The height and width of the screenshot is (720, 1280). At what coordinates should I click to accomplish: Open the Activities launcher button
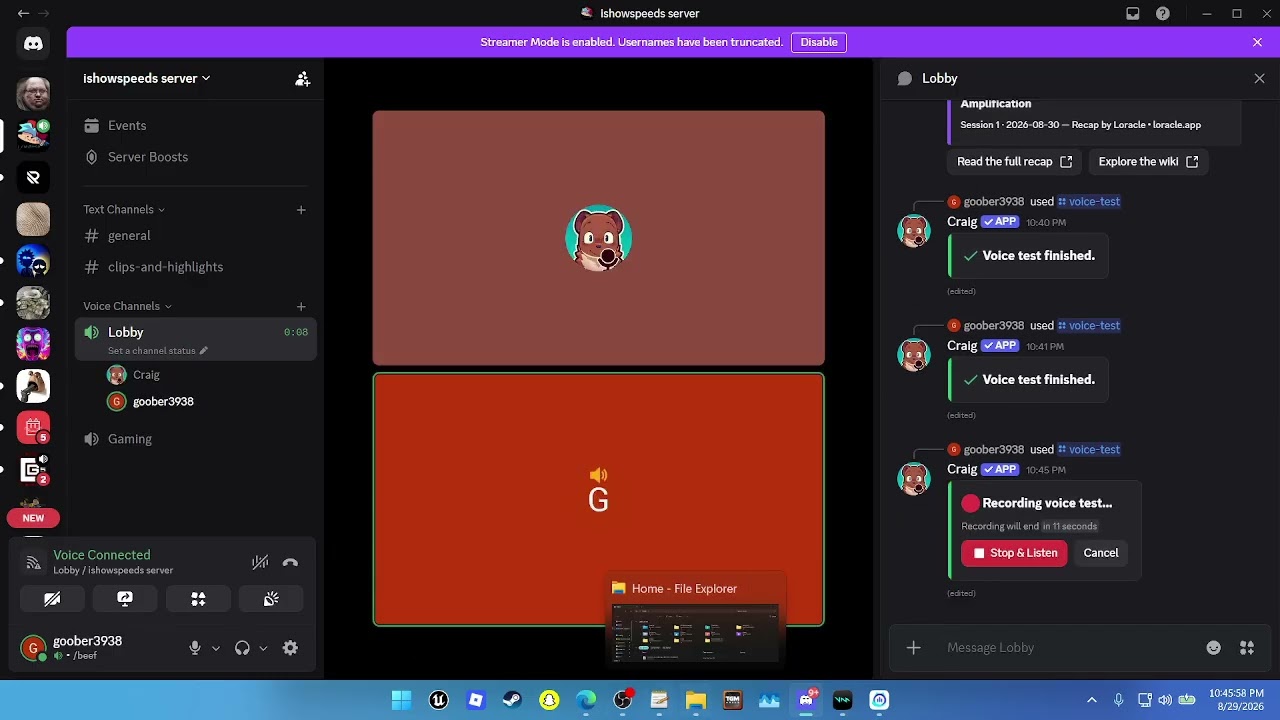pyautogui.click(x=198, y=599)
